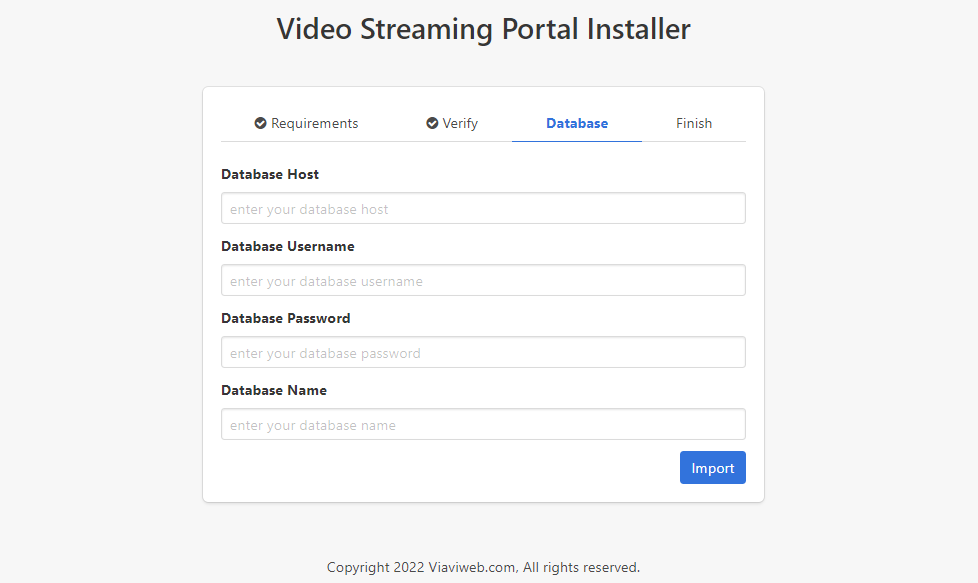This screenshot has height=583, width=978.
Task: Click the checkmark icon beside Requirements
Action: tap(260, 124)
